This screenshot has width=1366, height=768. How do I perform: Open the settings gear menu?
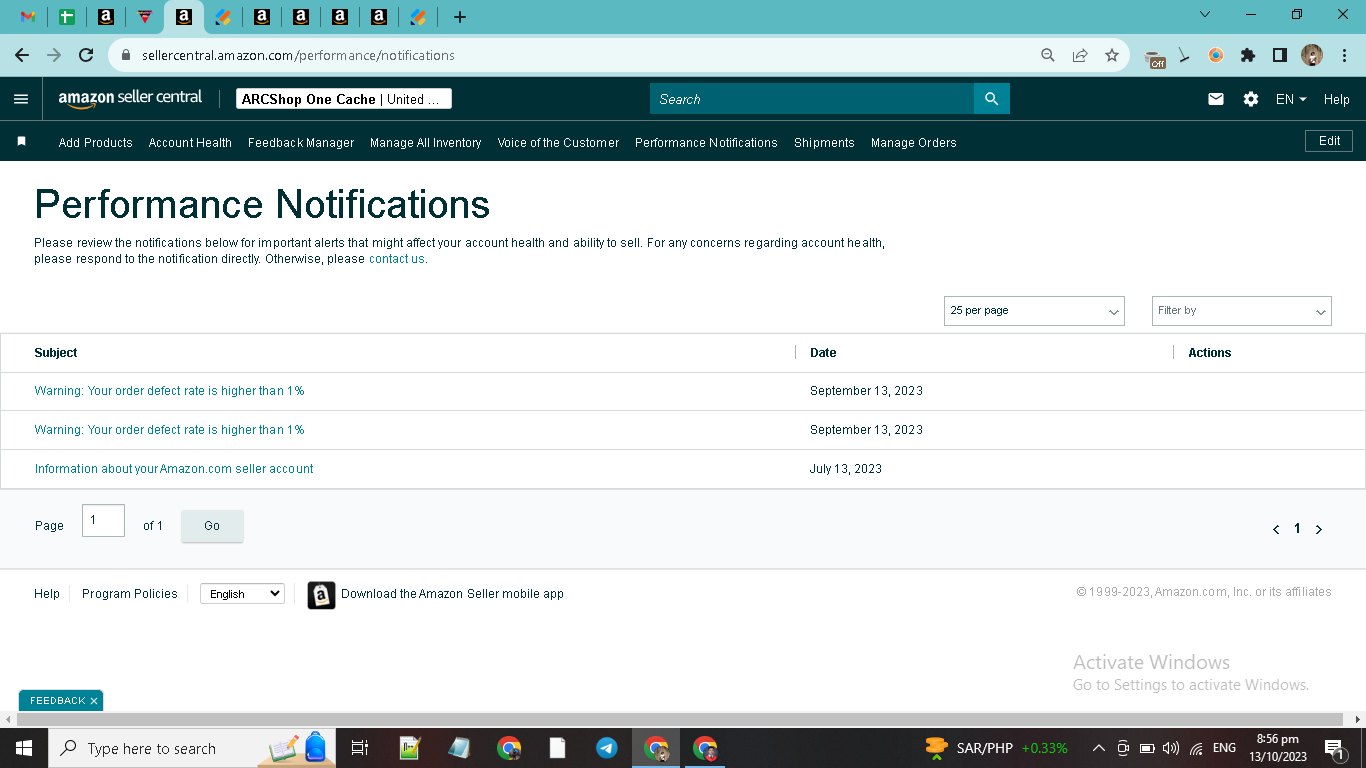(1251, 99)
